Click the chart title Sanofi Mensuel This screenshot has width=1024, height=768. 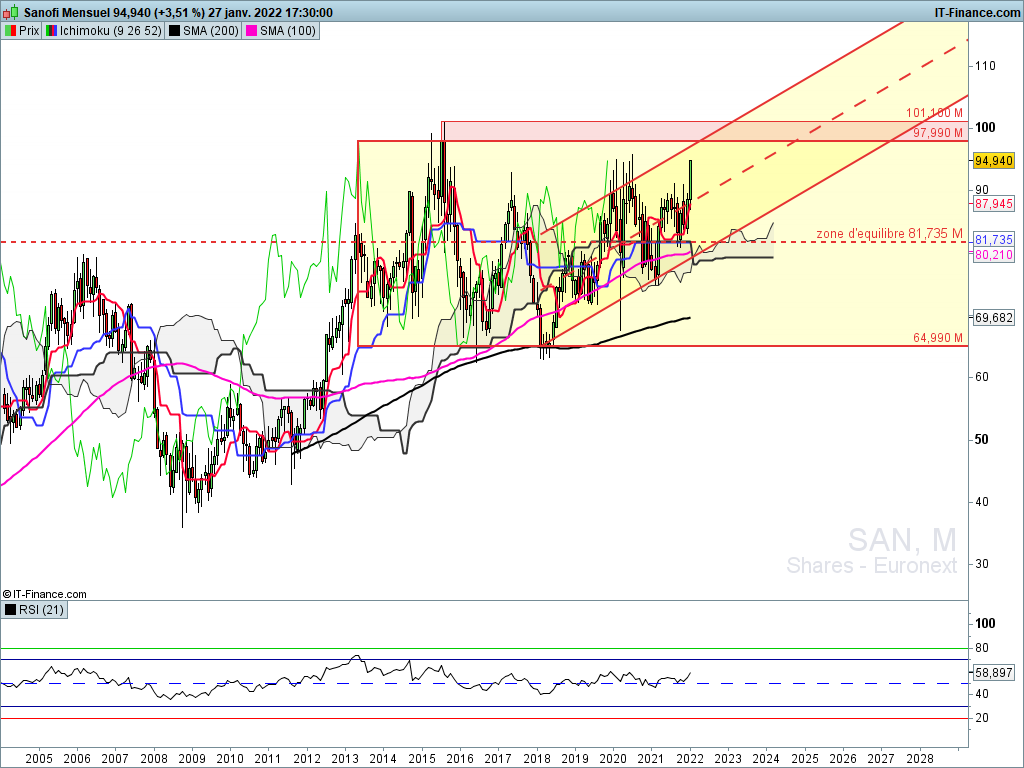(x=67, y=12)
